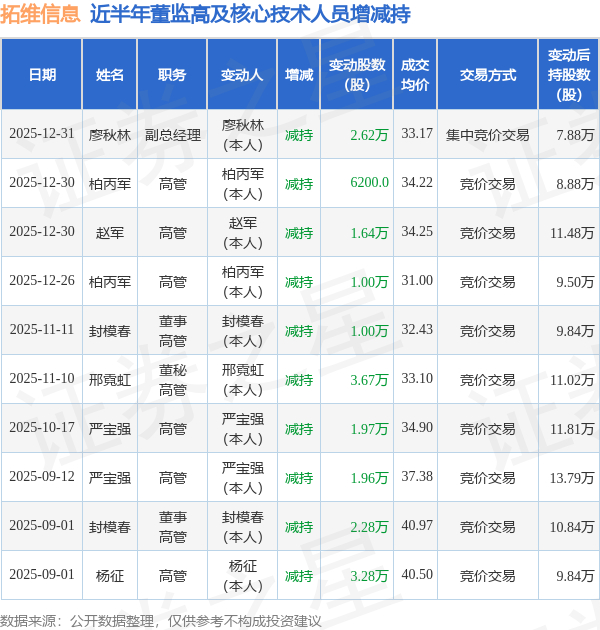The image size is (600, 630).
Task: Click the heading 近半年董监高及核心技术人员增减持
Action: pyautogui.click(x=250, y=14)
